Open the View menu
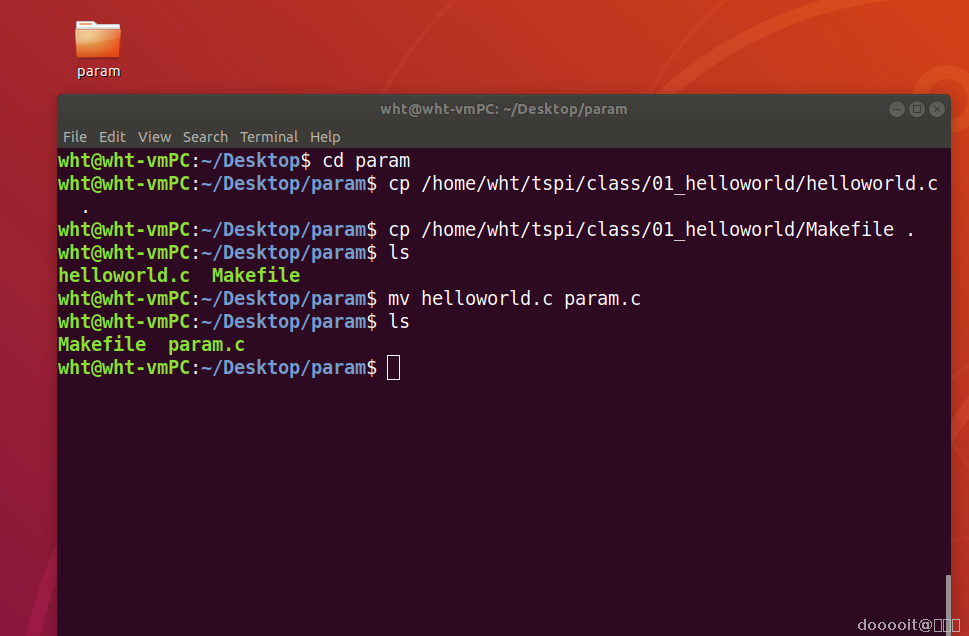This screenshot has height=636, width=969. point(154,137)
